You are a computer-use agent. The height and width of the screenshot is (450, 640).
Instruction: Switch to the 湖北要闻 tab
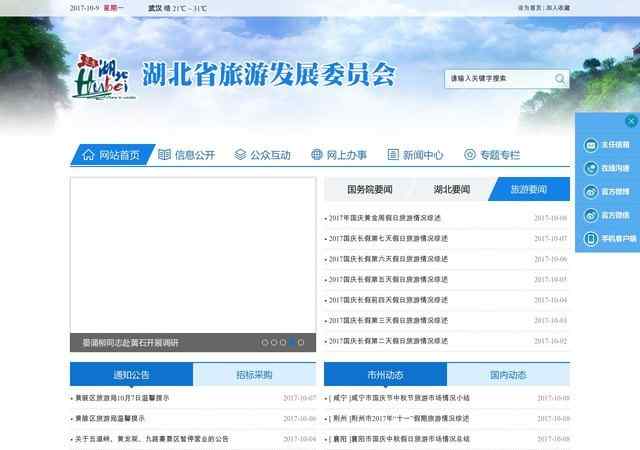tap(451, 189)
